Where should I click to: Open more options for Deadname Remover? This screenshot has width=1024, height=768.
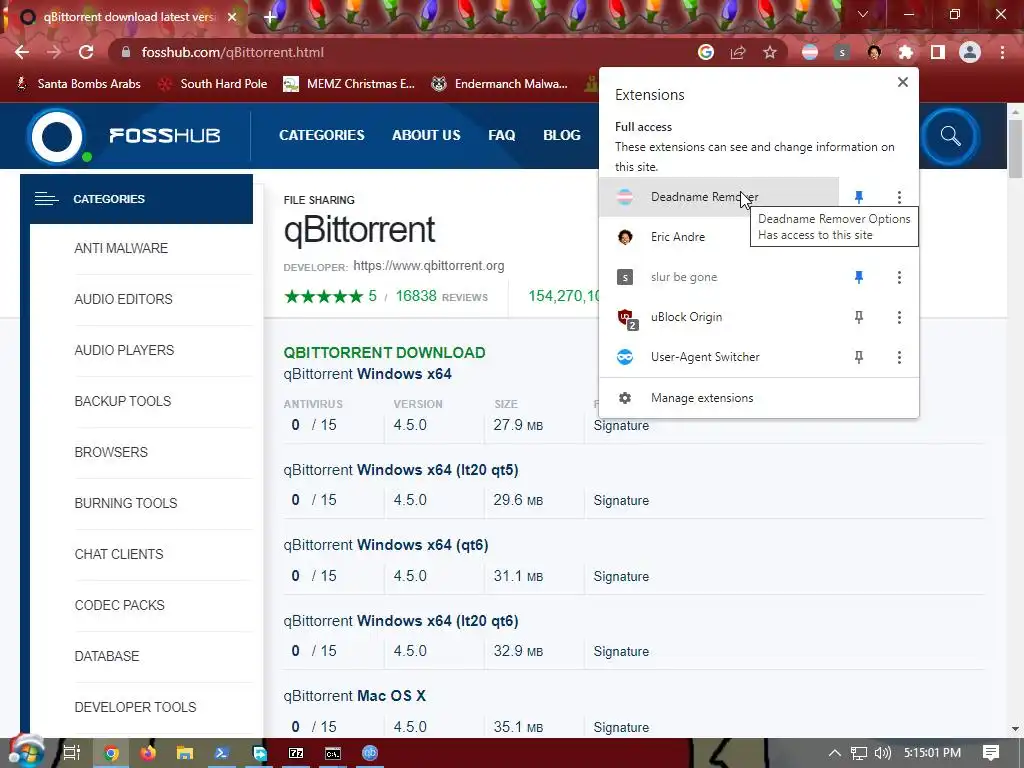click(x=899, y=197)
